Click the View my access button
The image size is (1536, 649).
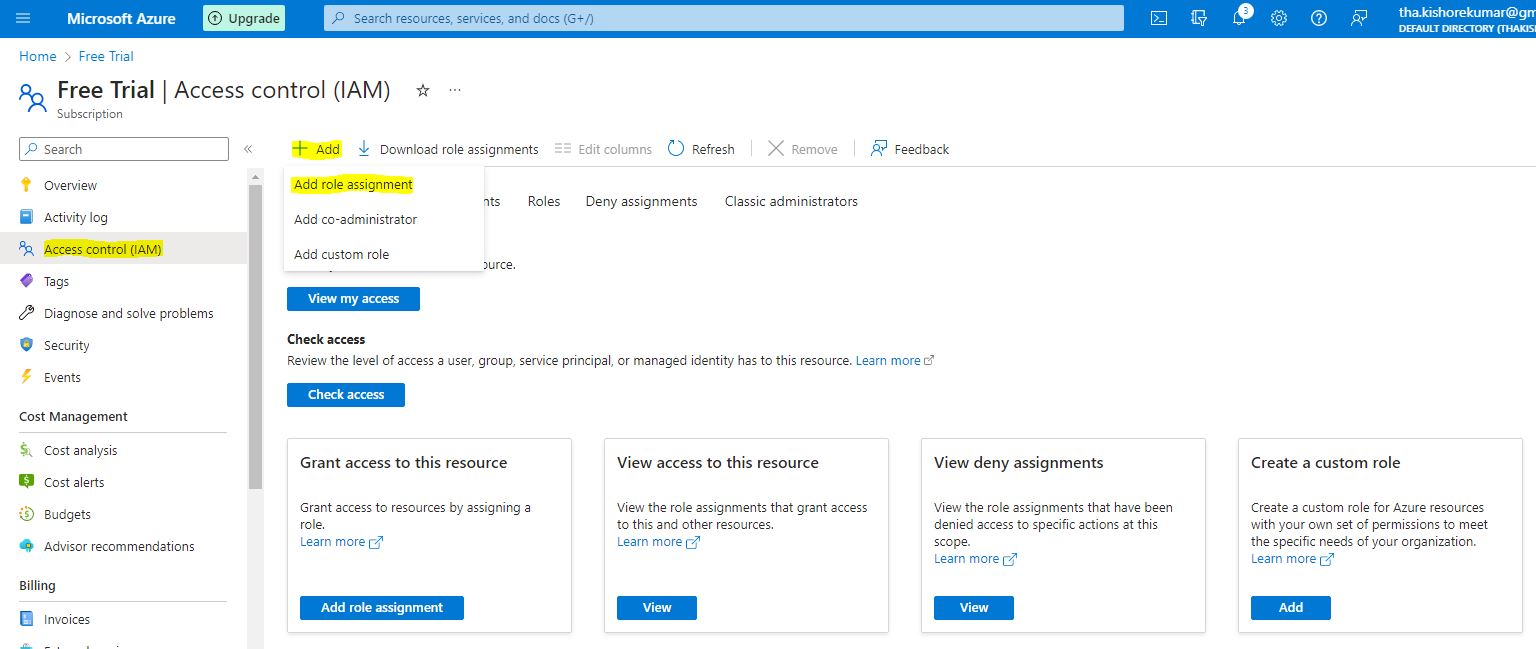click(x=353, y=299)
